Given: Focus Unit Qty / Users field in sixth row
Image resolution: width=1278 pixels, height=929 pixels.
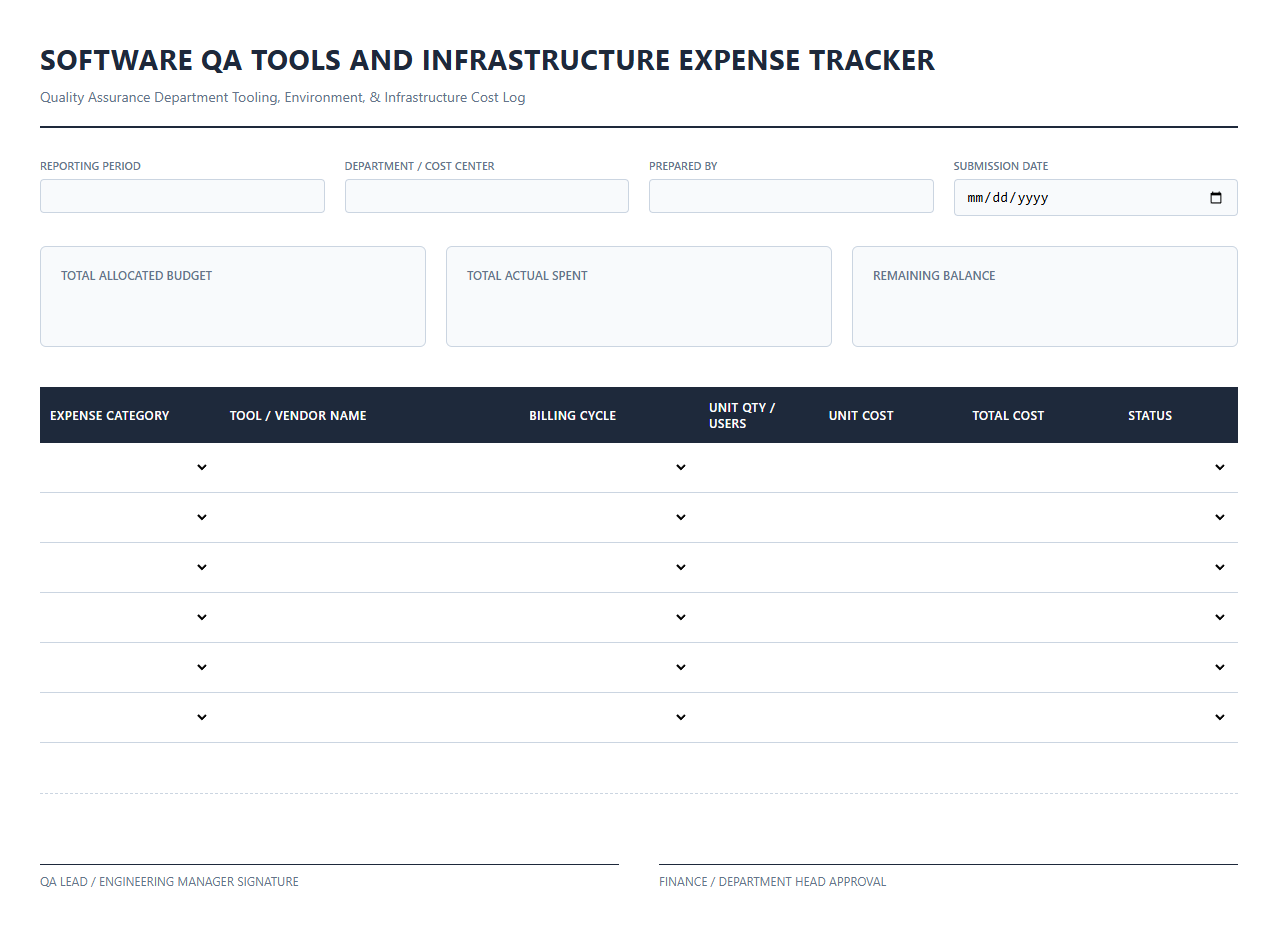Looking at the screenshot, I should pyautogui.click(x=759, y=717).
